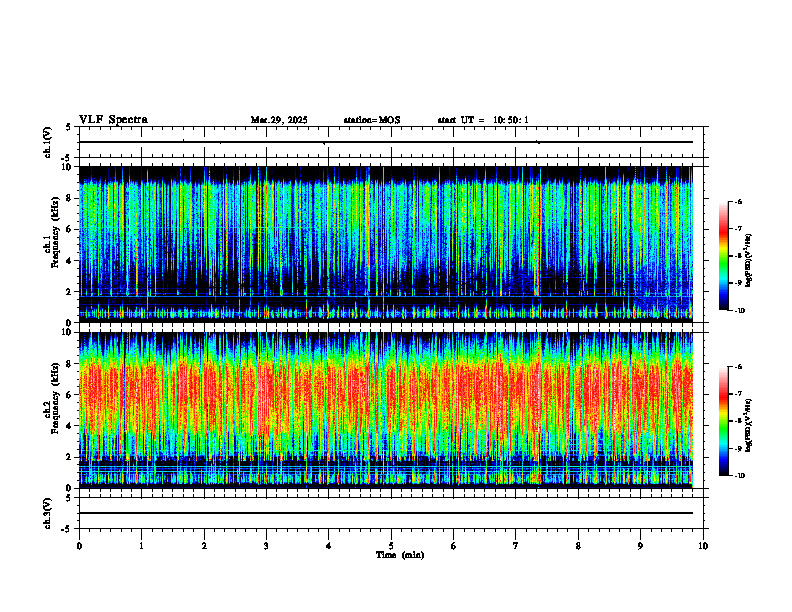Click the "-5" tick on ch.3(V) axis
792x612 pixels.
[x=68, y=529]
